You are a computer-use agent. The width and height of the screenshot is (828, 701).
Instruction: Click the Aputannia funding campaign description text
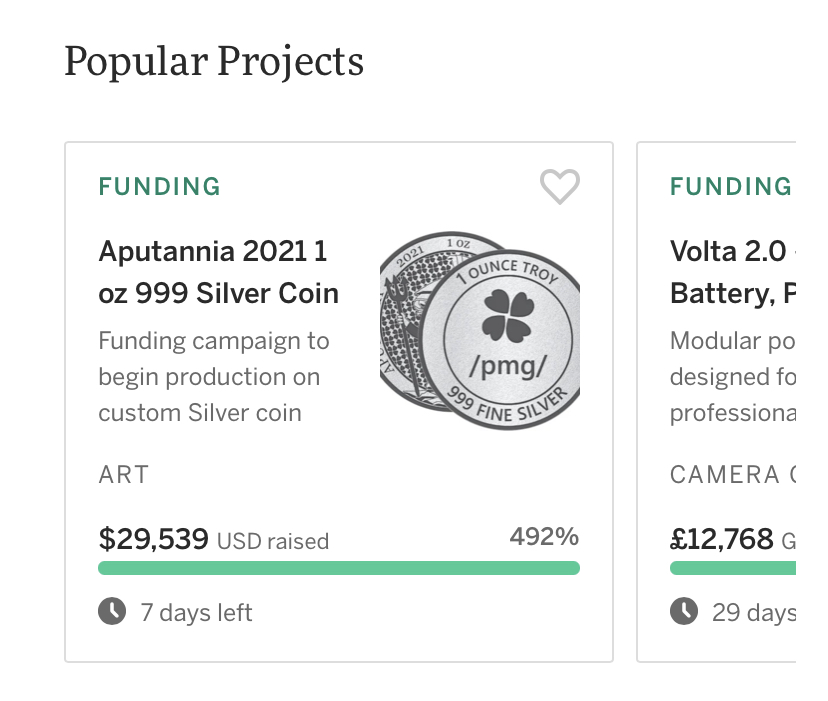tap(213, 377)
